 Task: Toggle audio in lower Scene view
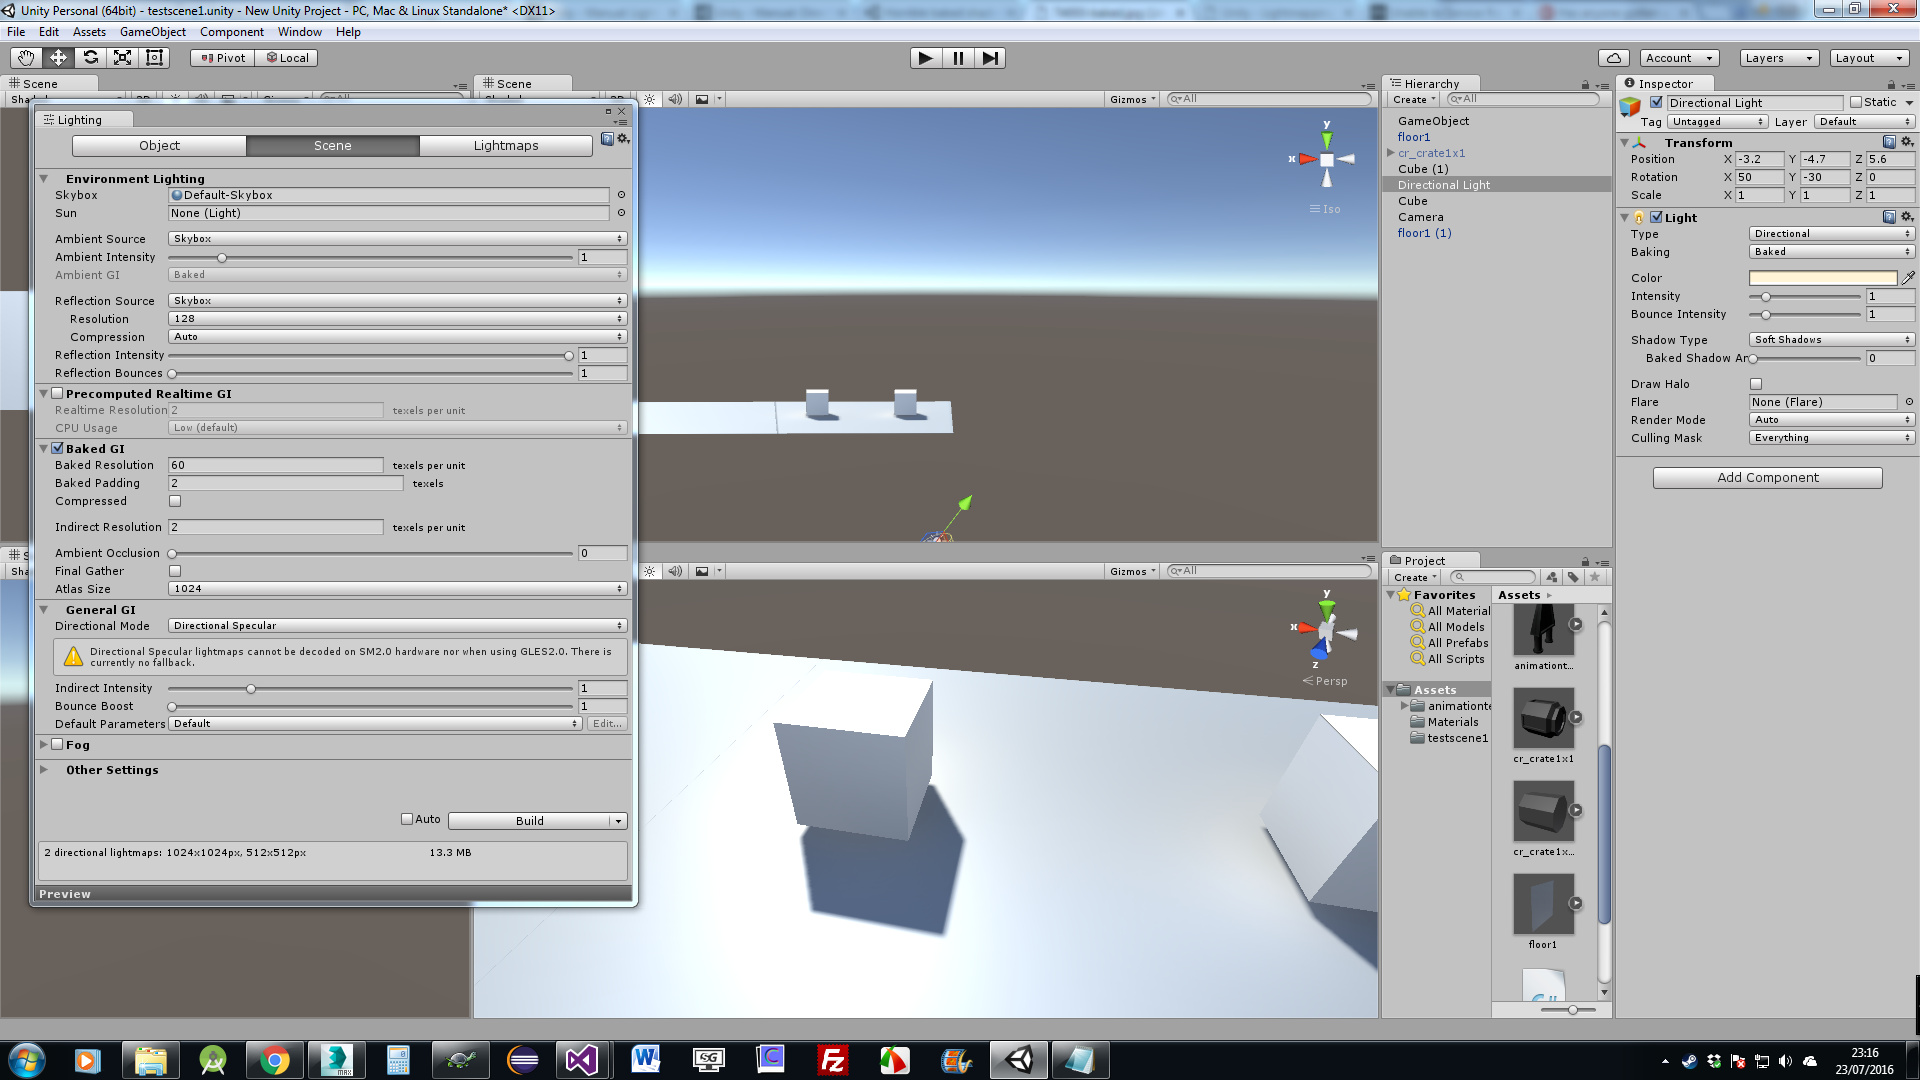[x=675, y=571]
